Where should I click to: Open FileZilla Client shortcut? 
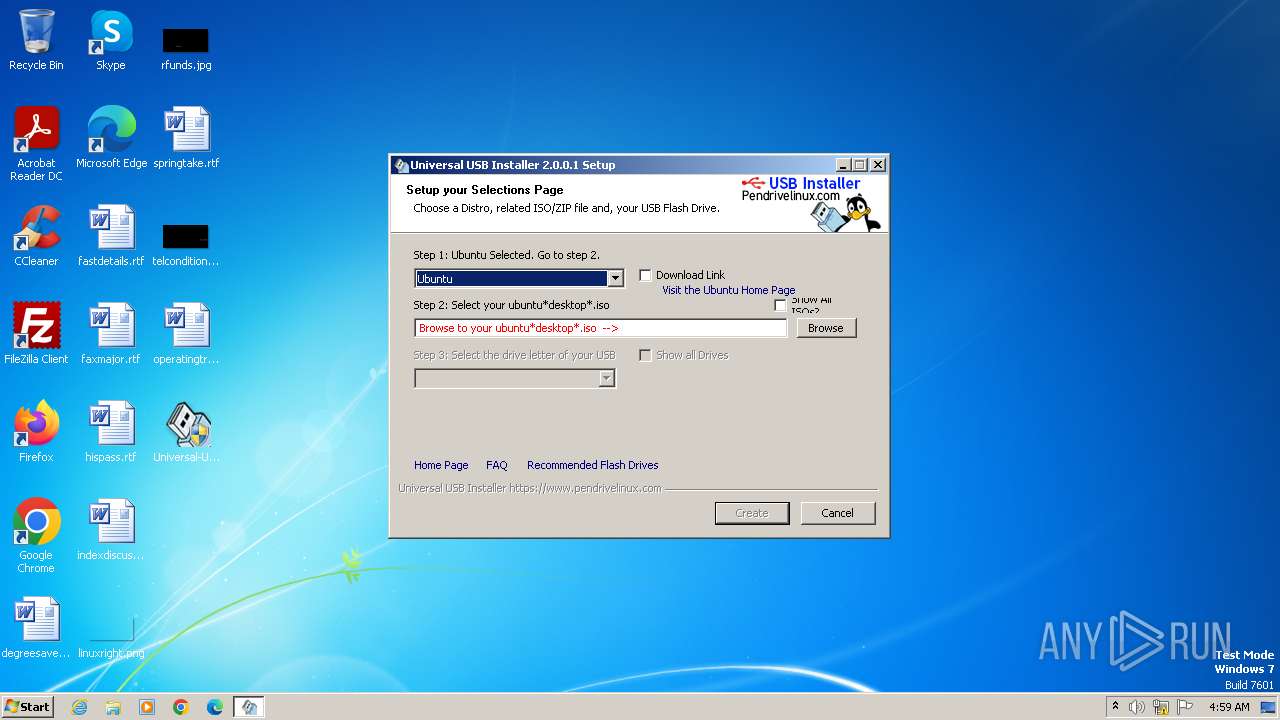pyautogui.click(x=36, y=334)
